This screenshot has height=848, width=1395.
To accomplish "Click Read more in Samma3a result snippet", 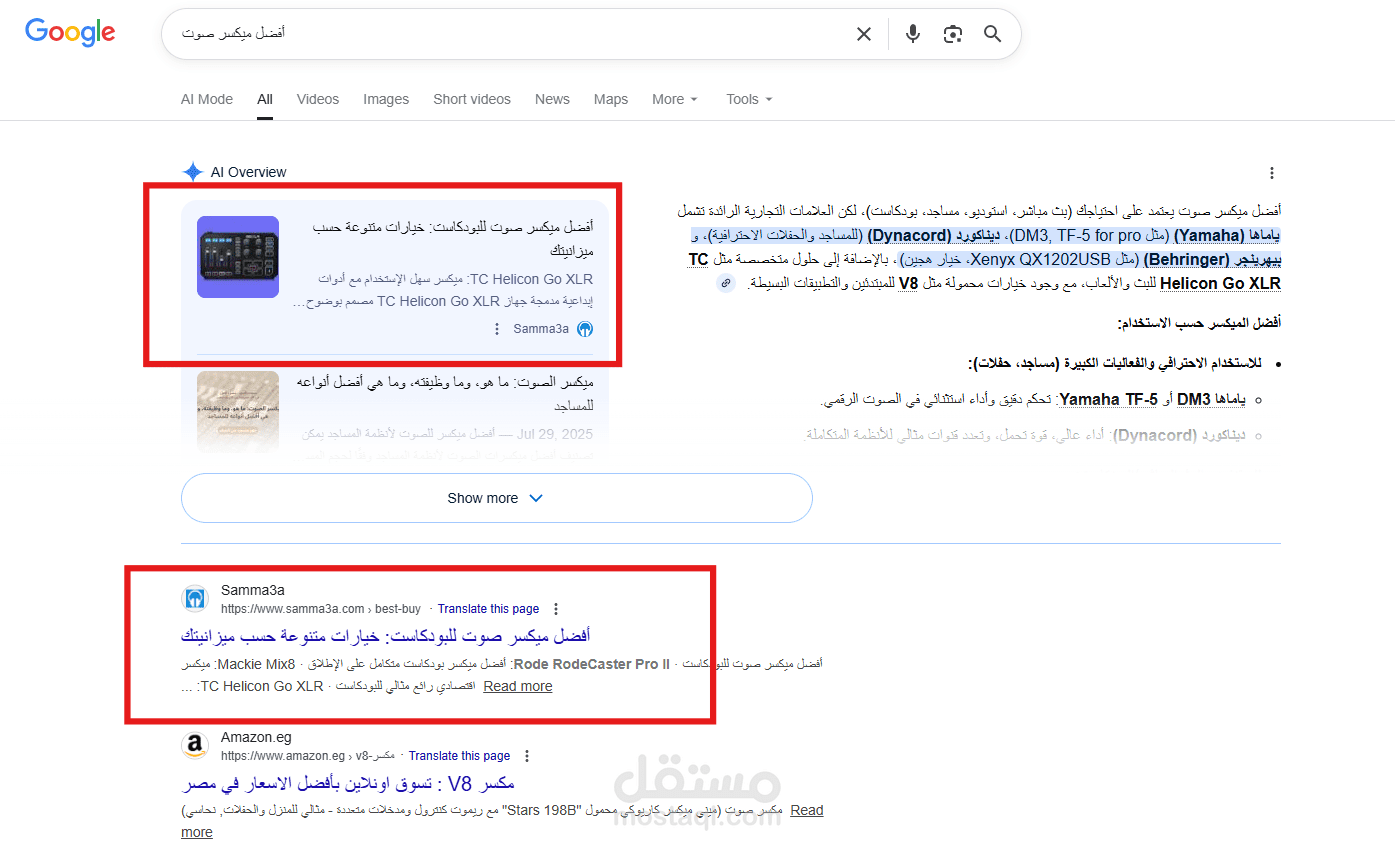I will point(518,686).
